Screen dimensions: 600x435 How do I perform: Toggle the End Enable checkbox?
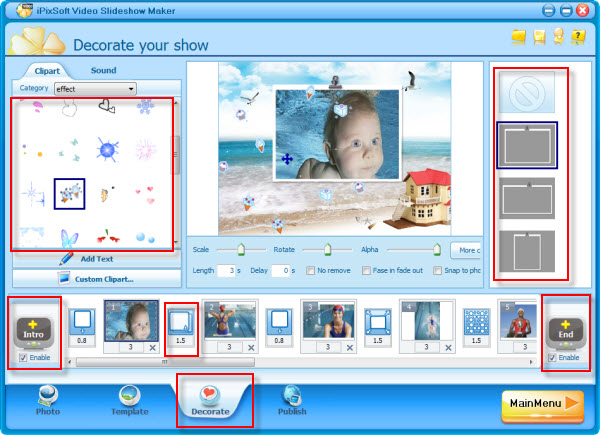tap(554, 358)
